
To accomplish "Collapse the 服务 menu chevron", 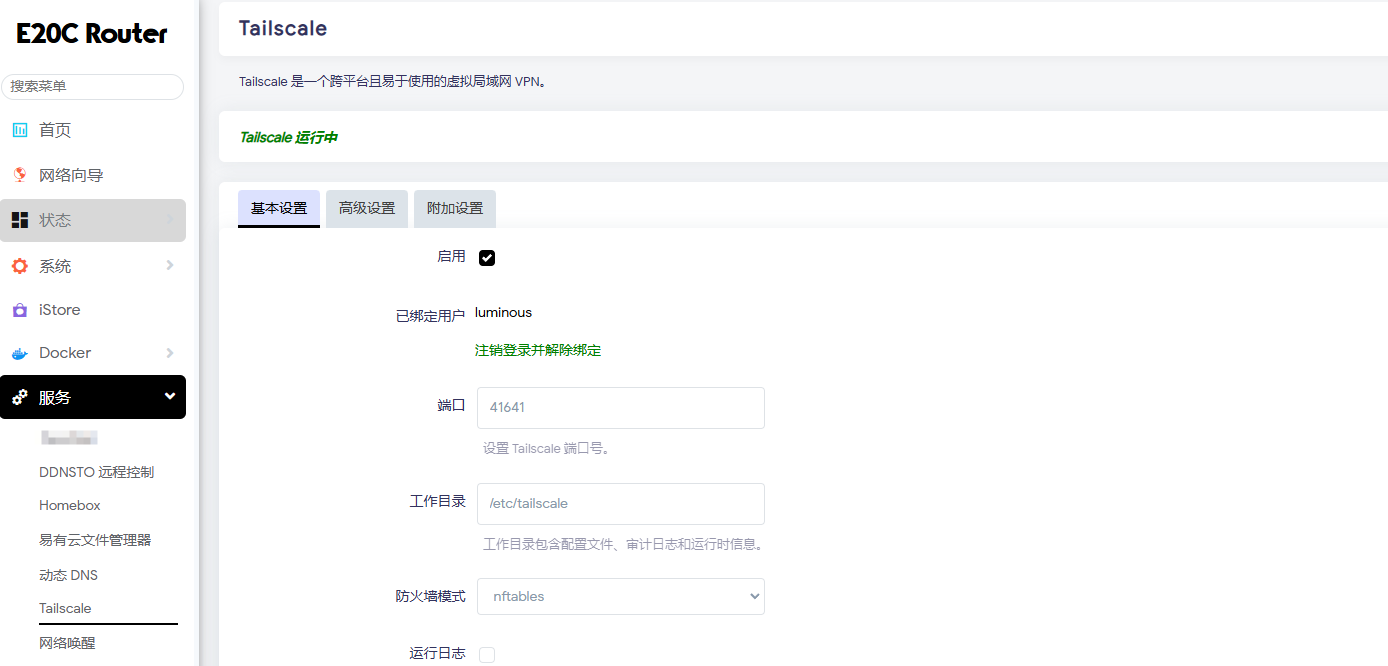I will tap(170, 397).
